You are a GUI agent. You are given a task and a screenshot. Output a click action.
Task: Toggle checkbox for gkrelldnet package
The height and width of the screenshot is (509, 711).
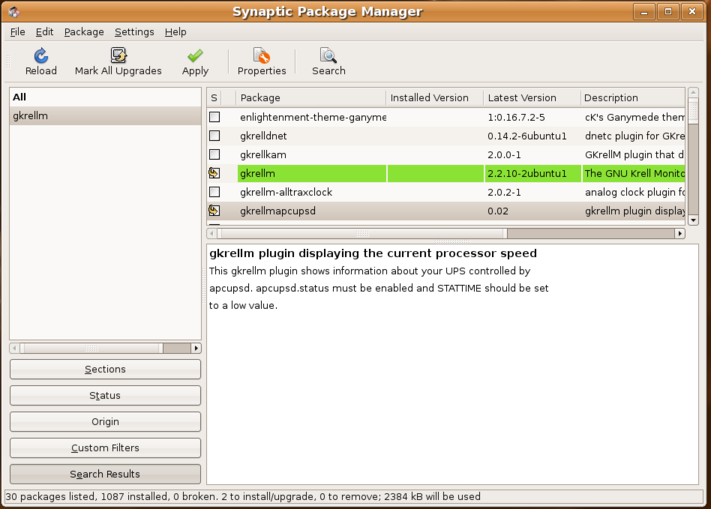pos(214,136)
